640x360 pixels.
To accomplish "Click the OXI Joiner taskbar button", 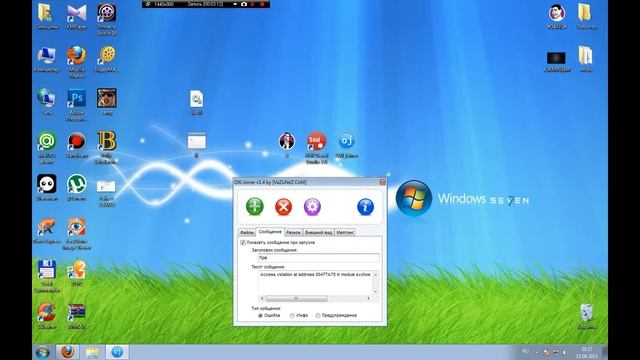I will (117, 352).
